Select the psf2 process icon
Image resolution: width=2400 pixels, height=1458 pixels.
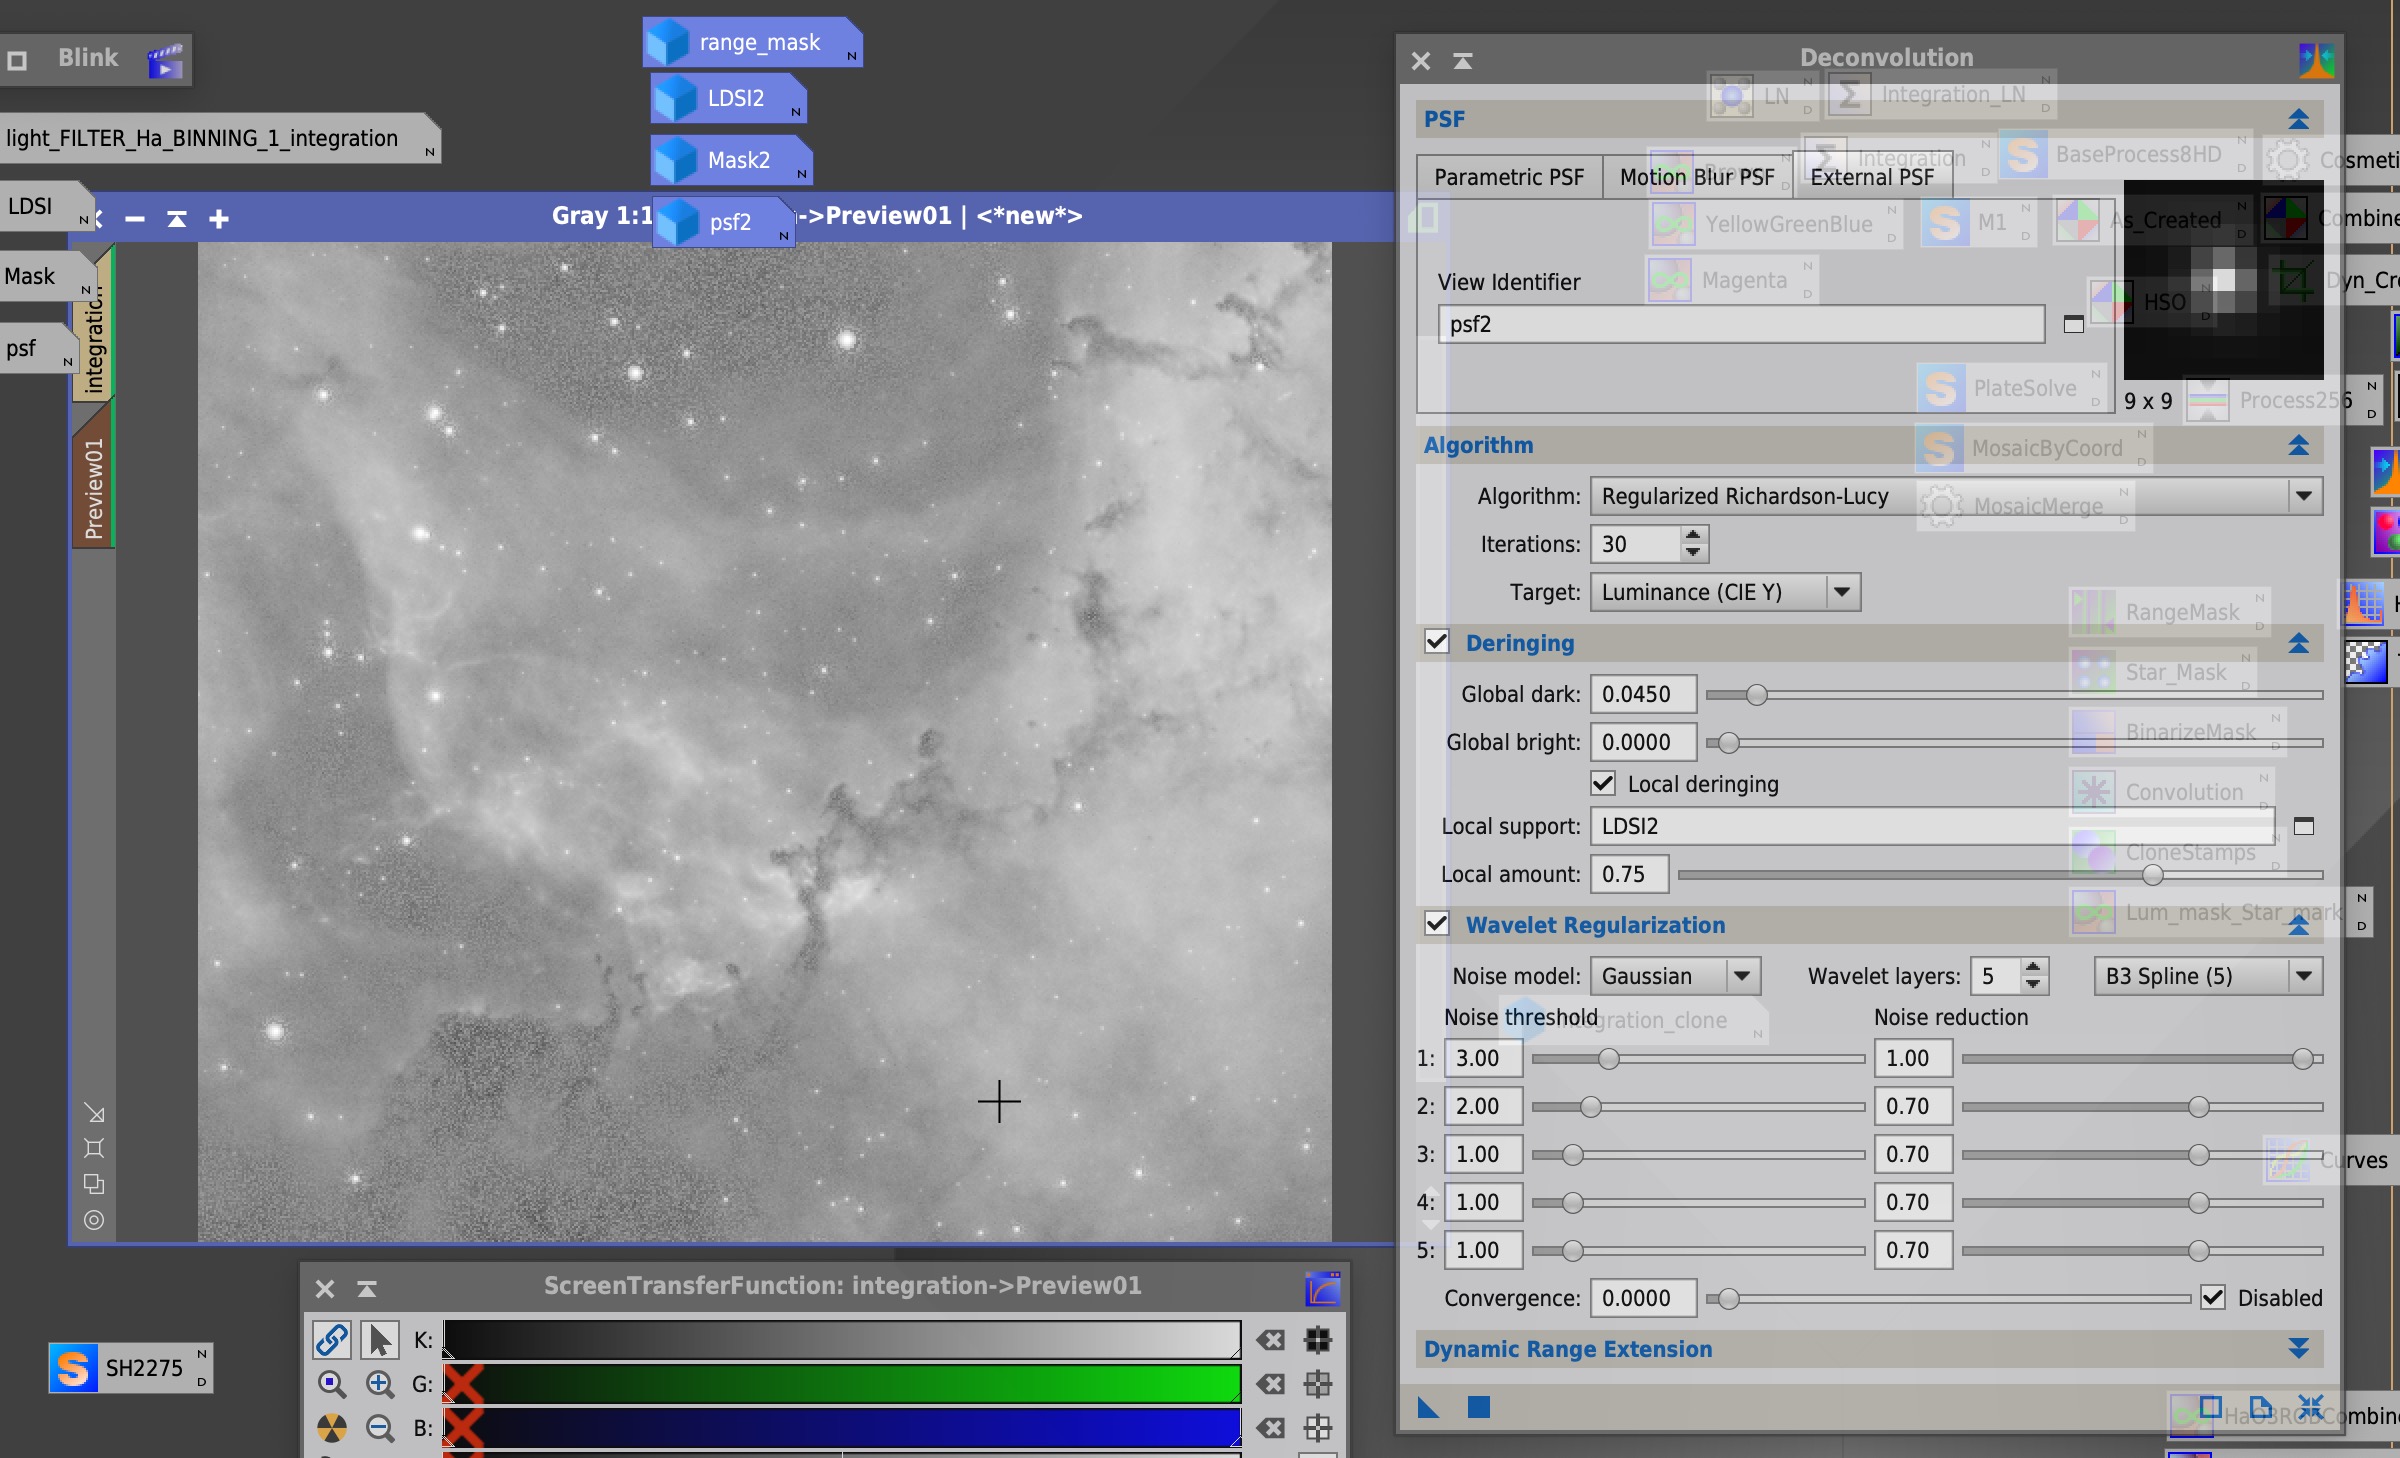pyautogui.click(x=723, y=222)
